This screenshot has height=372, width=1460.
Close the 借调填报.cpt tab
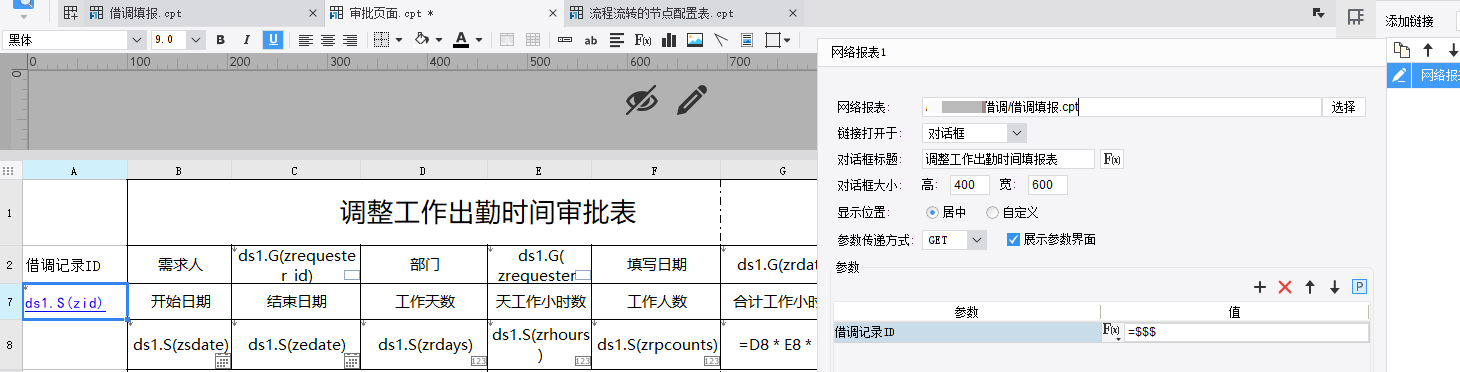click(313, 14)
